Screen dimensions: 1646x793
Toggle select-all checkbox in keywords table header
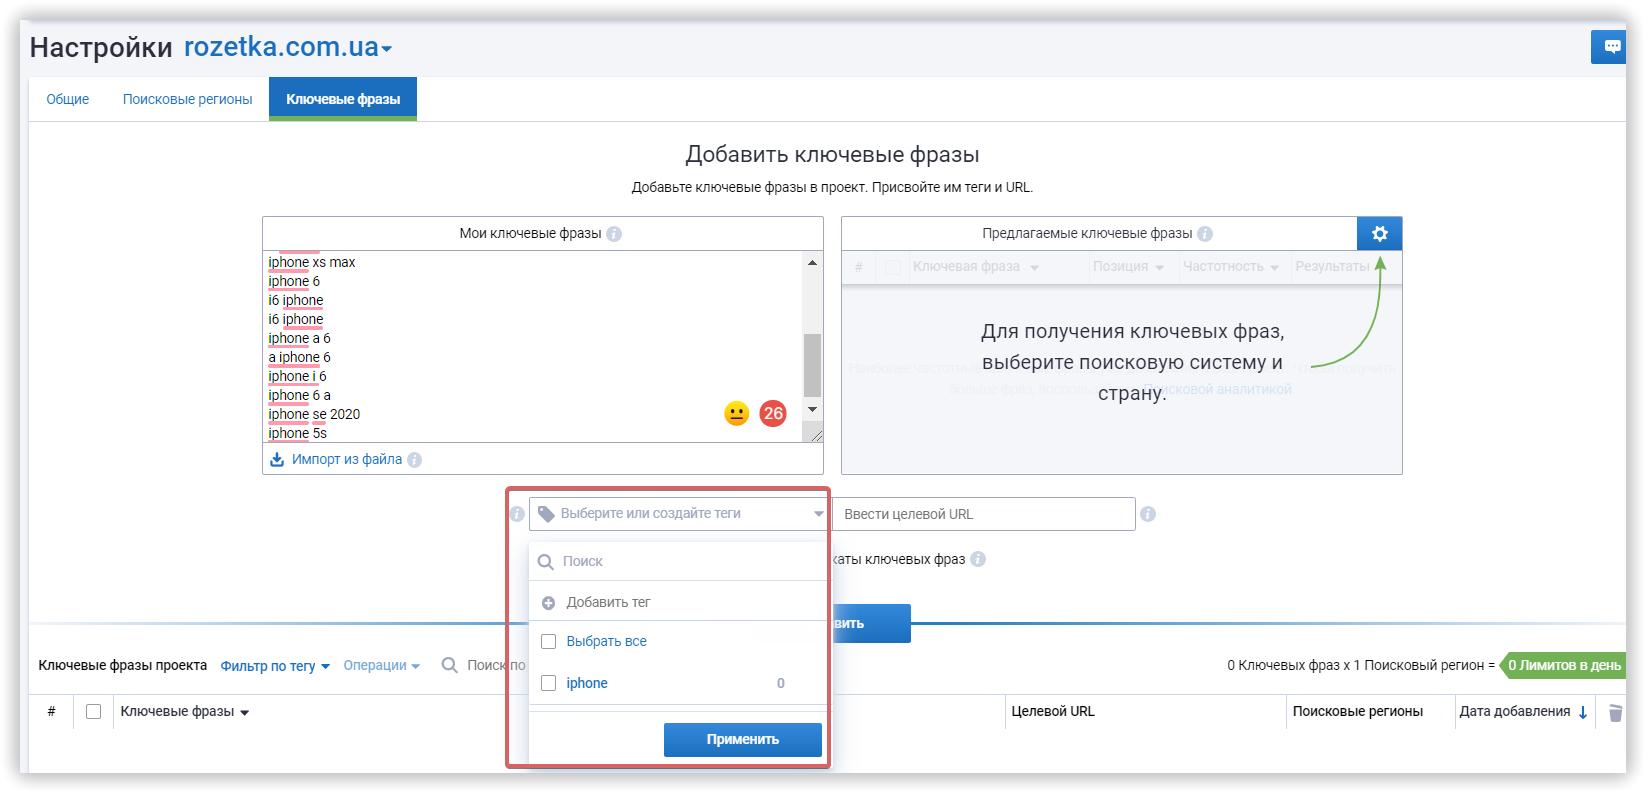tap(94, 712)
